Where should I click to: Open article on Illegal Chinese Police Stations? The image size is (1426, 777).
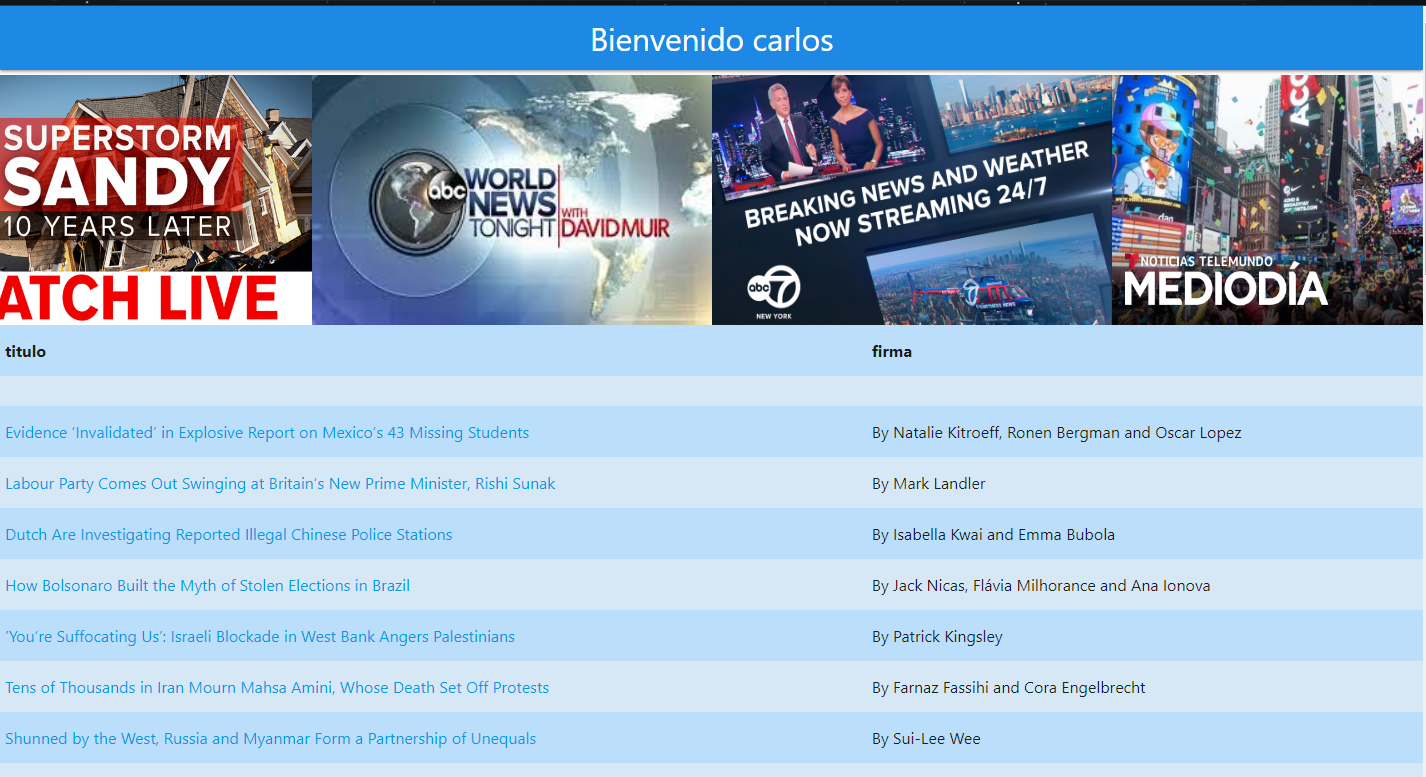(228, 534)
